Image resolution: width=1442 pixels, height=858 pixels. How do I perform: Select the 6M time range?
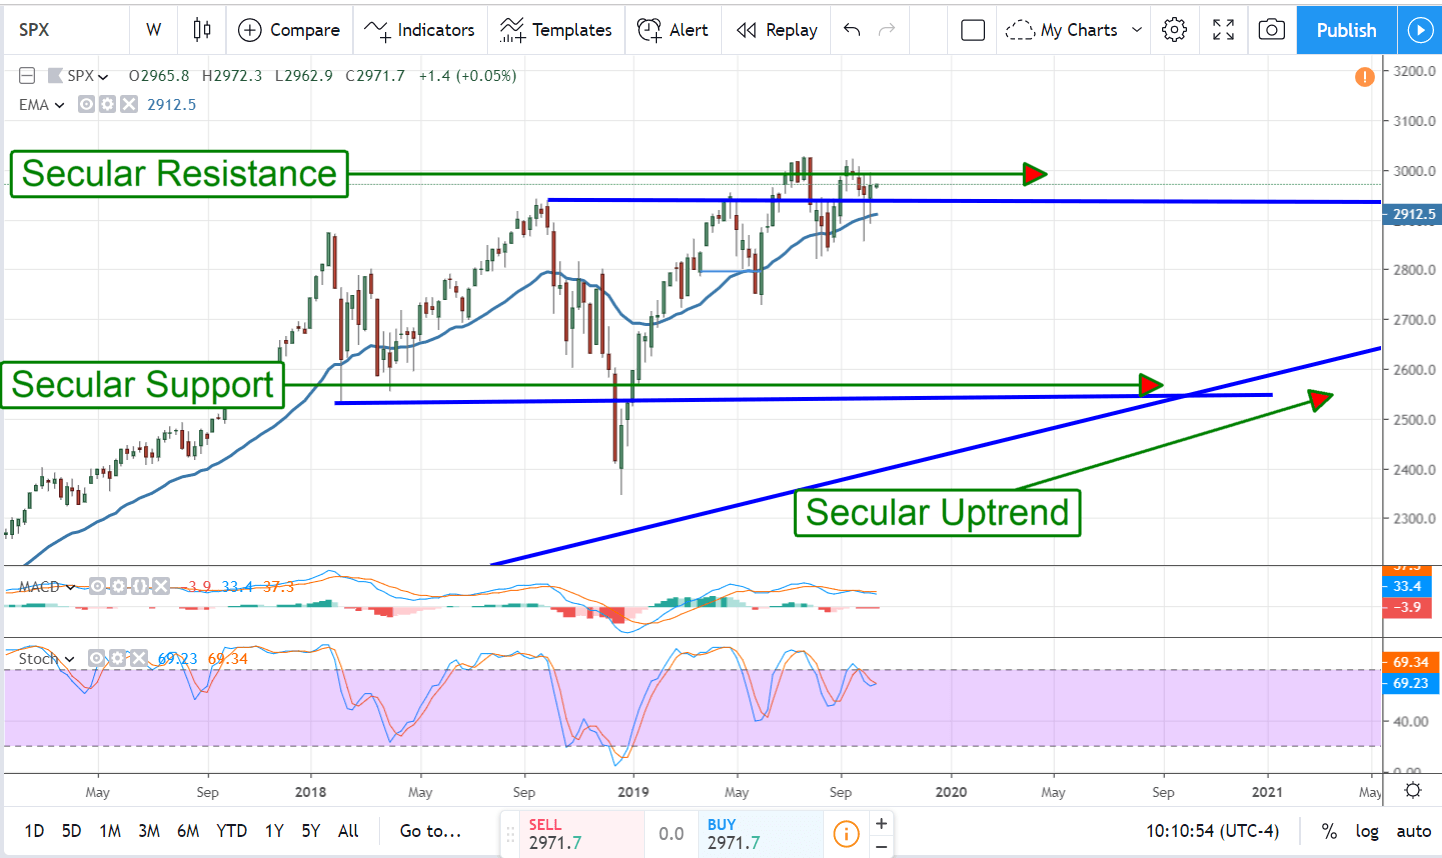[x=188, y=831]
